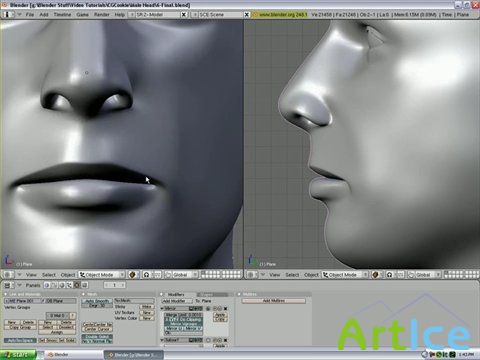Switch to the Object context button
Image resolution: width=480 pixels, height=360 pixels.
pos(69,285)
